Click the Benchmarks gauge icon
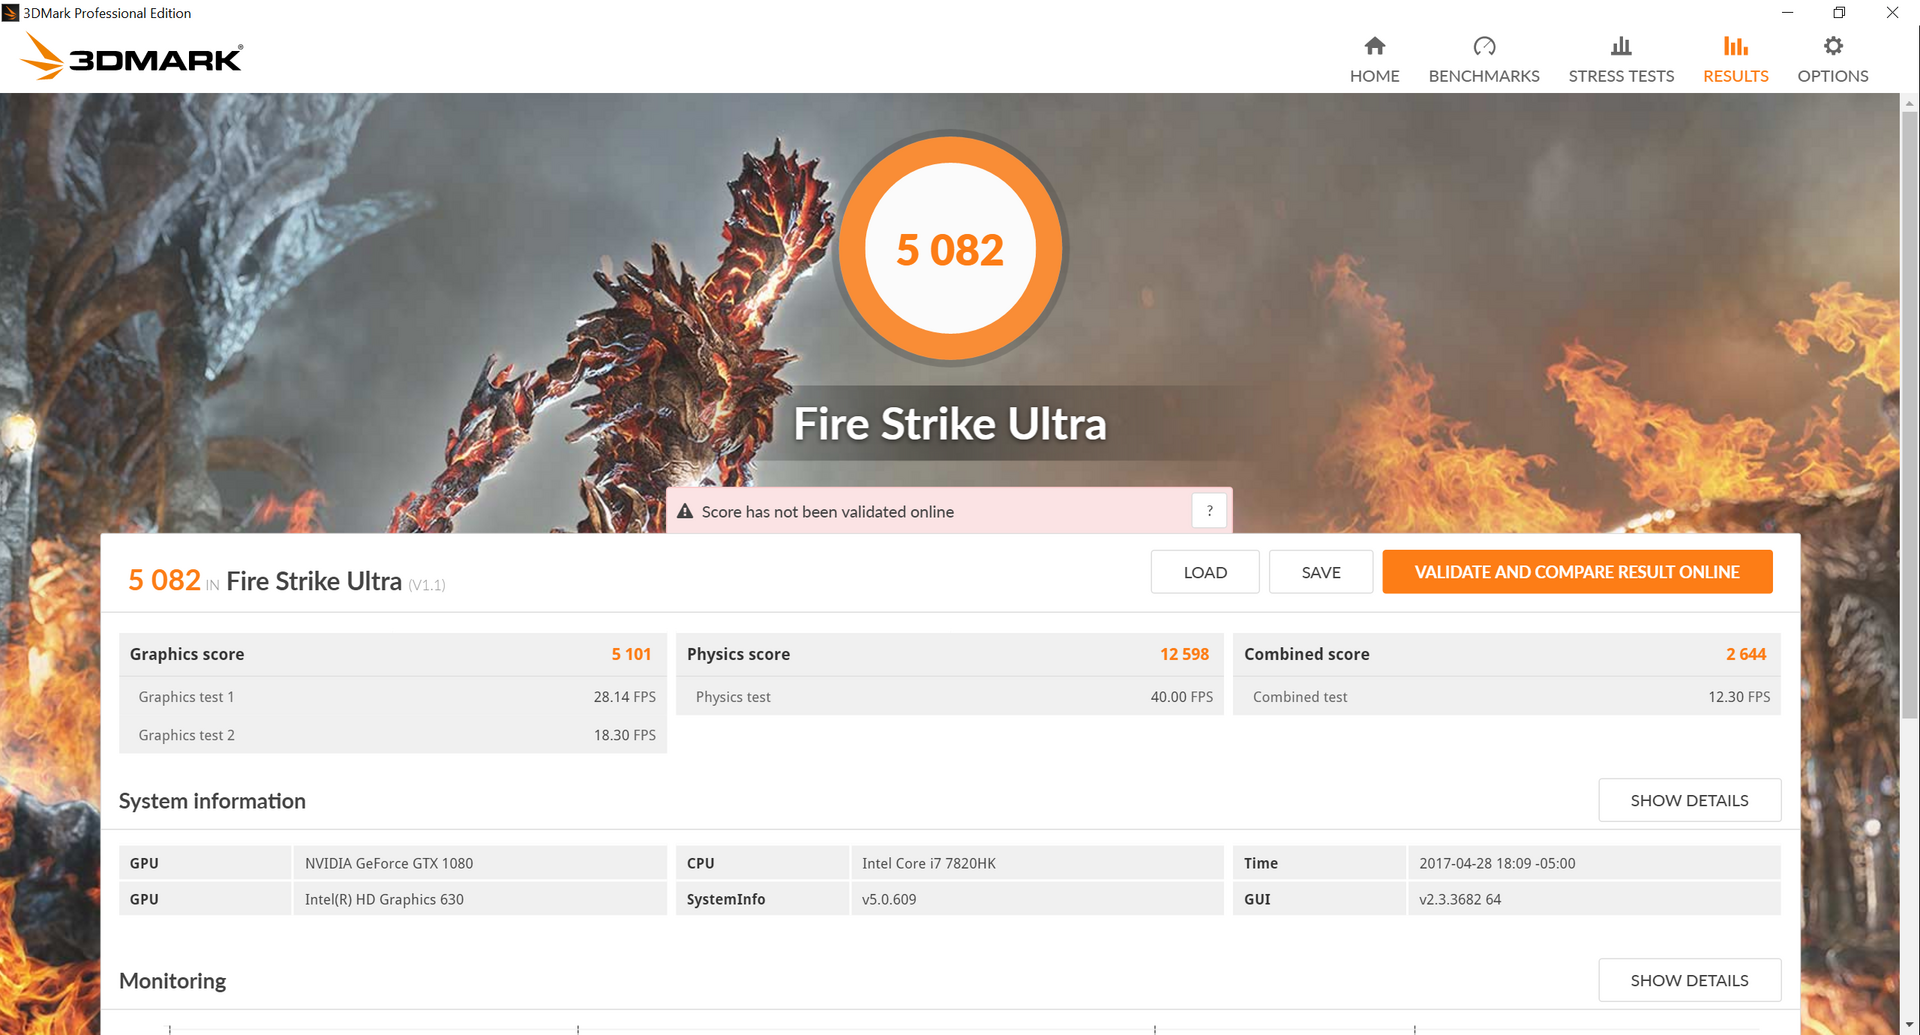This screenshot has height=1035, width=1920. click(1484, 46)
